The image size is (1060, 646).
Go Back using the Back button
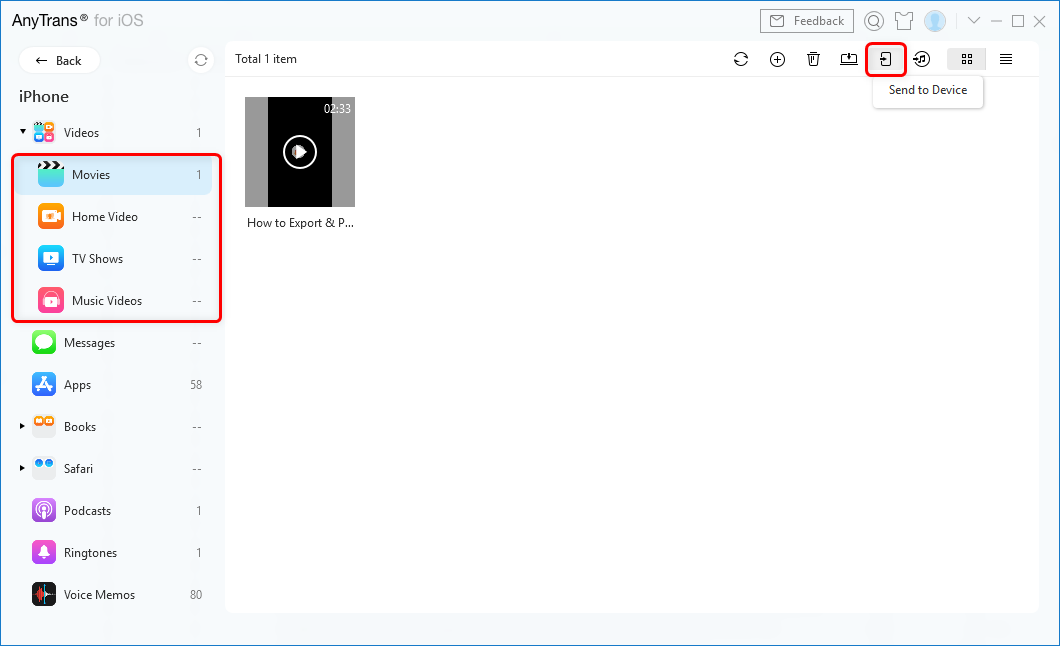pos(59,60)
